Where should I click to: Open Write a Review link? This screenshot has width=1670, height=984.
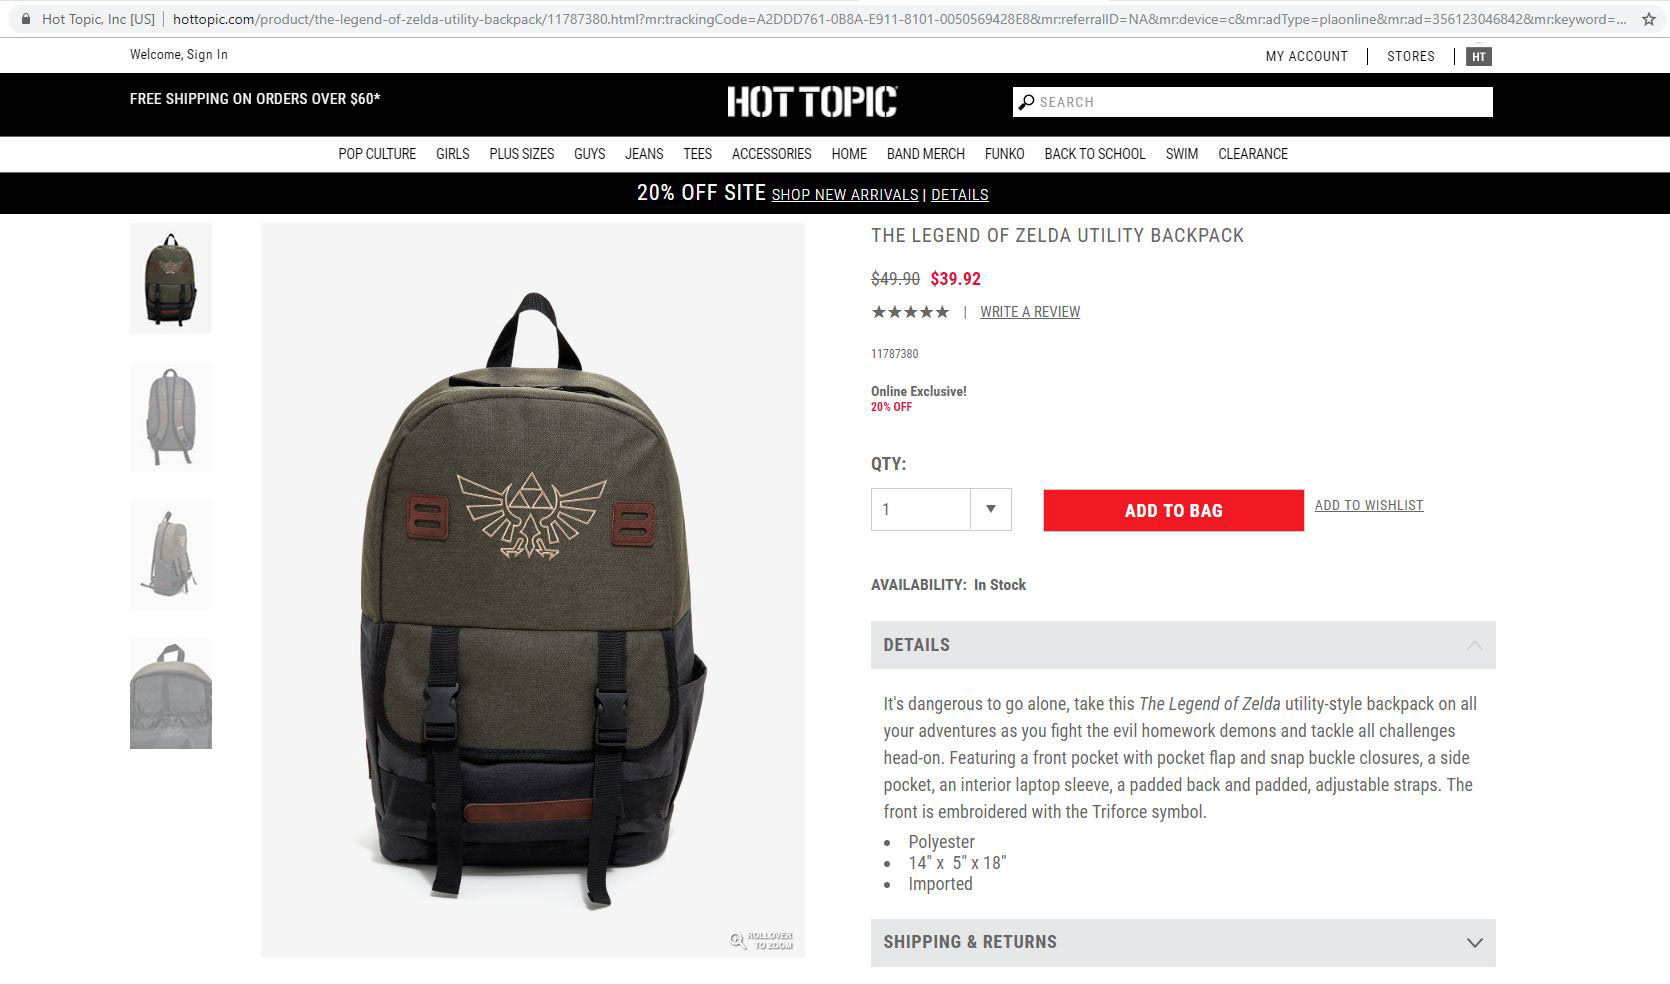pyautogui.click(x=1030, y=312)
